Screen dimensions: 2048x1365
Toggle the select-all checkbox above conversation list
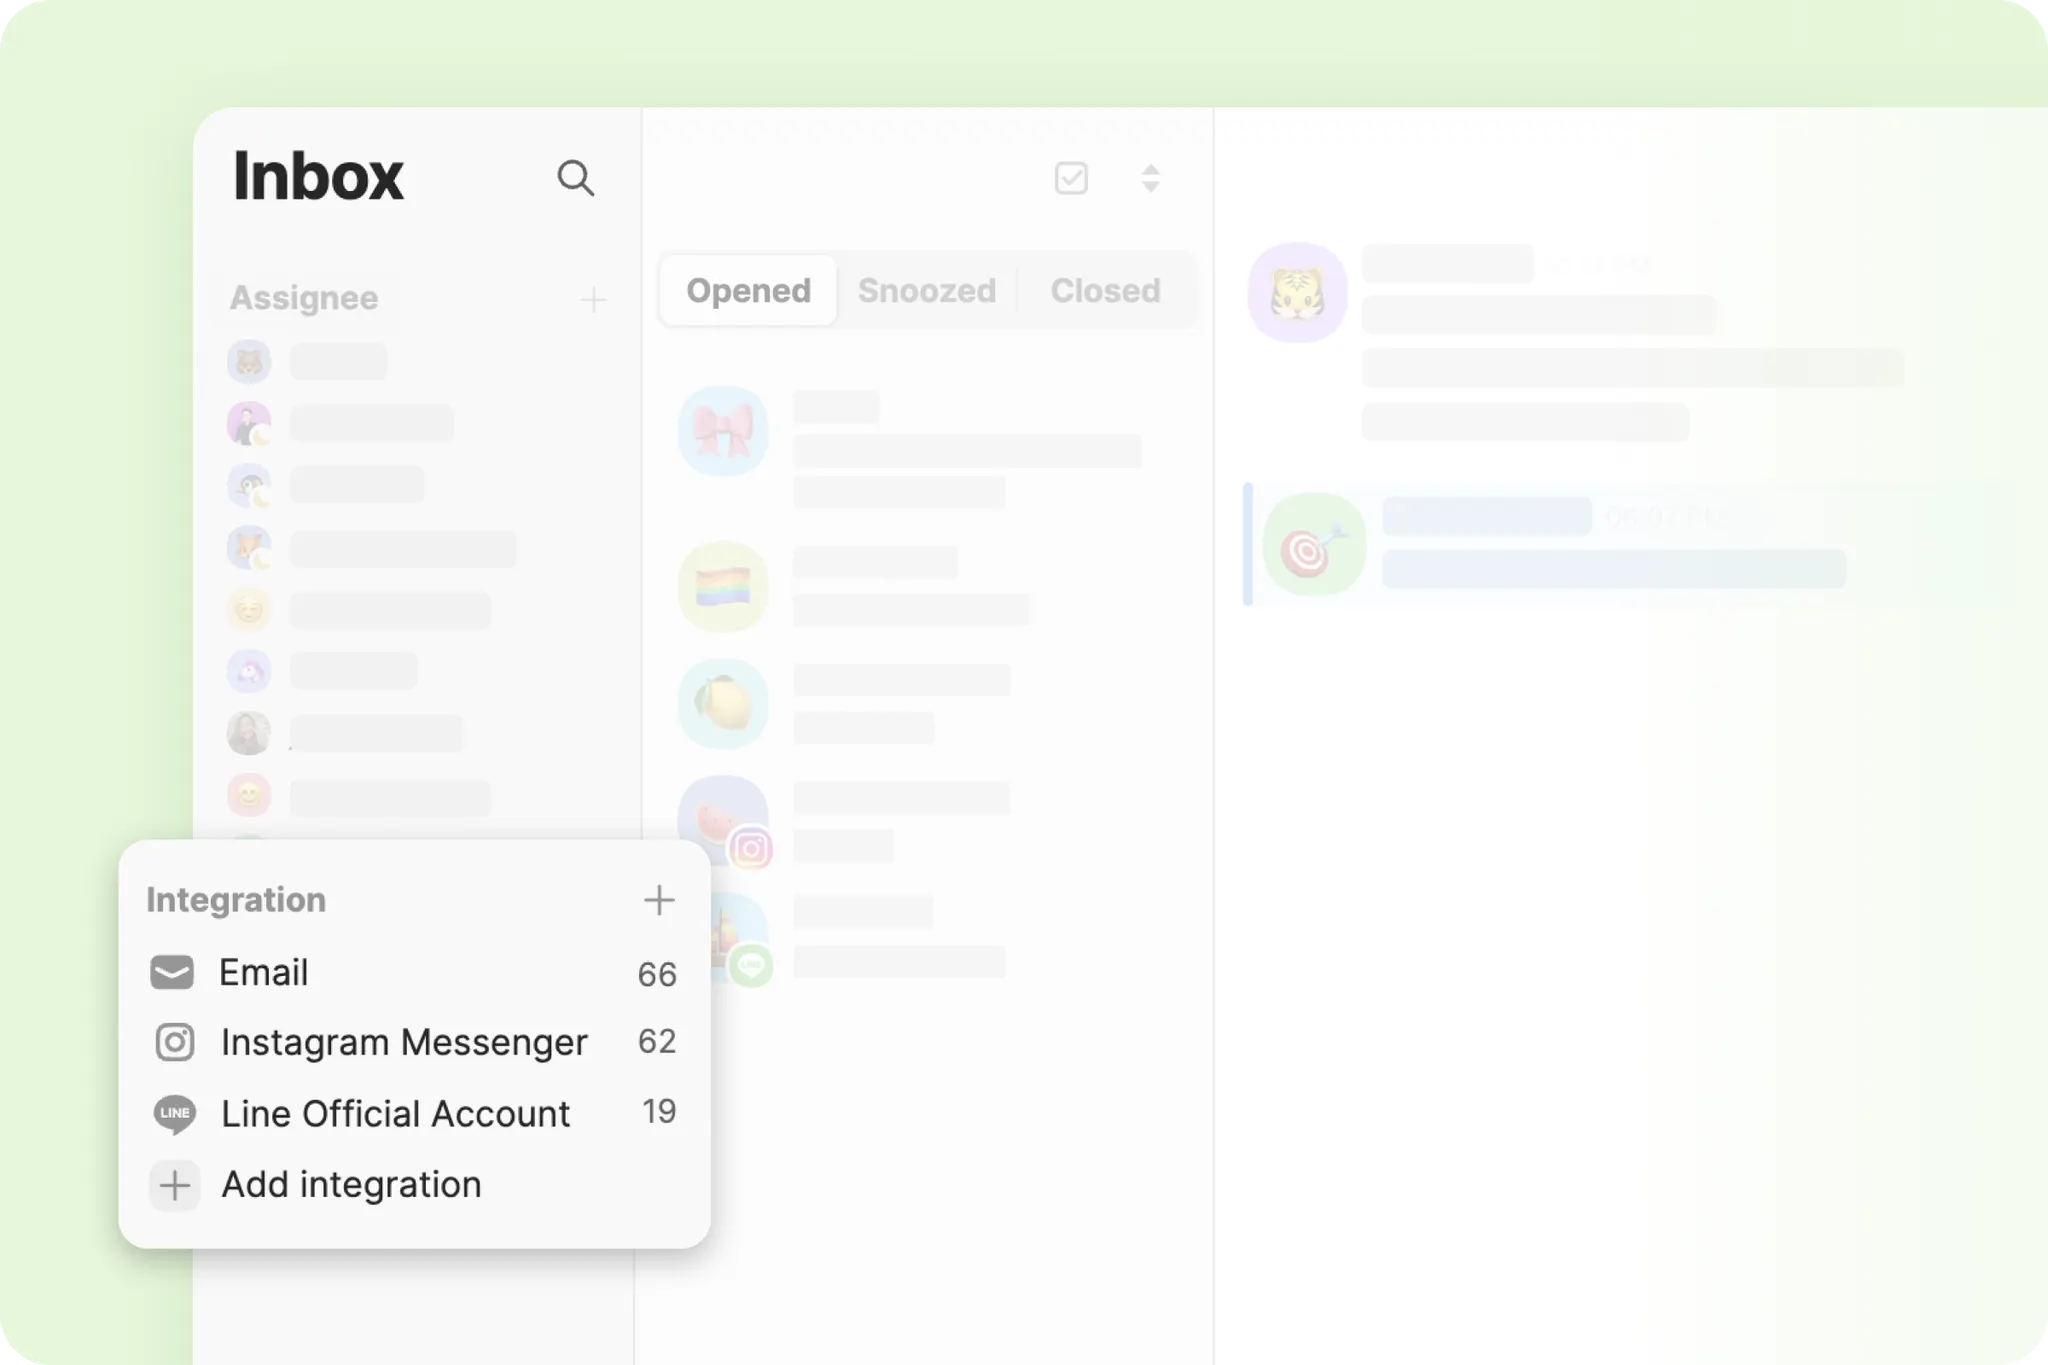(x=1071, y=179)
